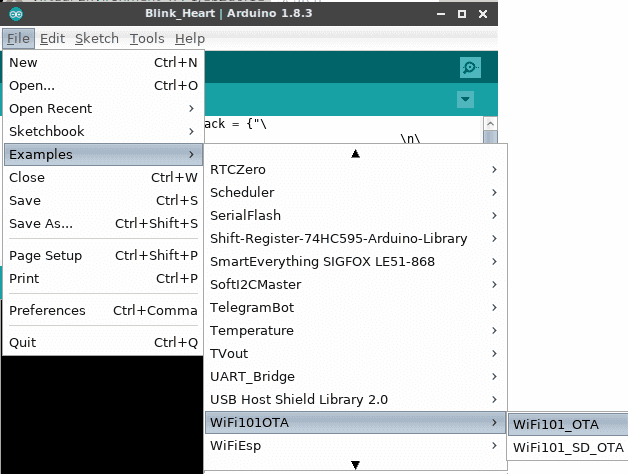The image size is (628, 474).
Task: Load the WiFi101_SD_OTA example sketch
Action: click(x=567, y=447)
